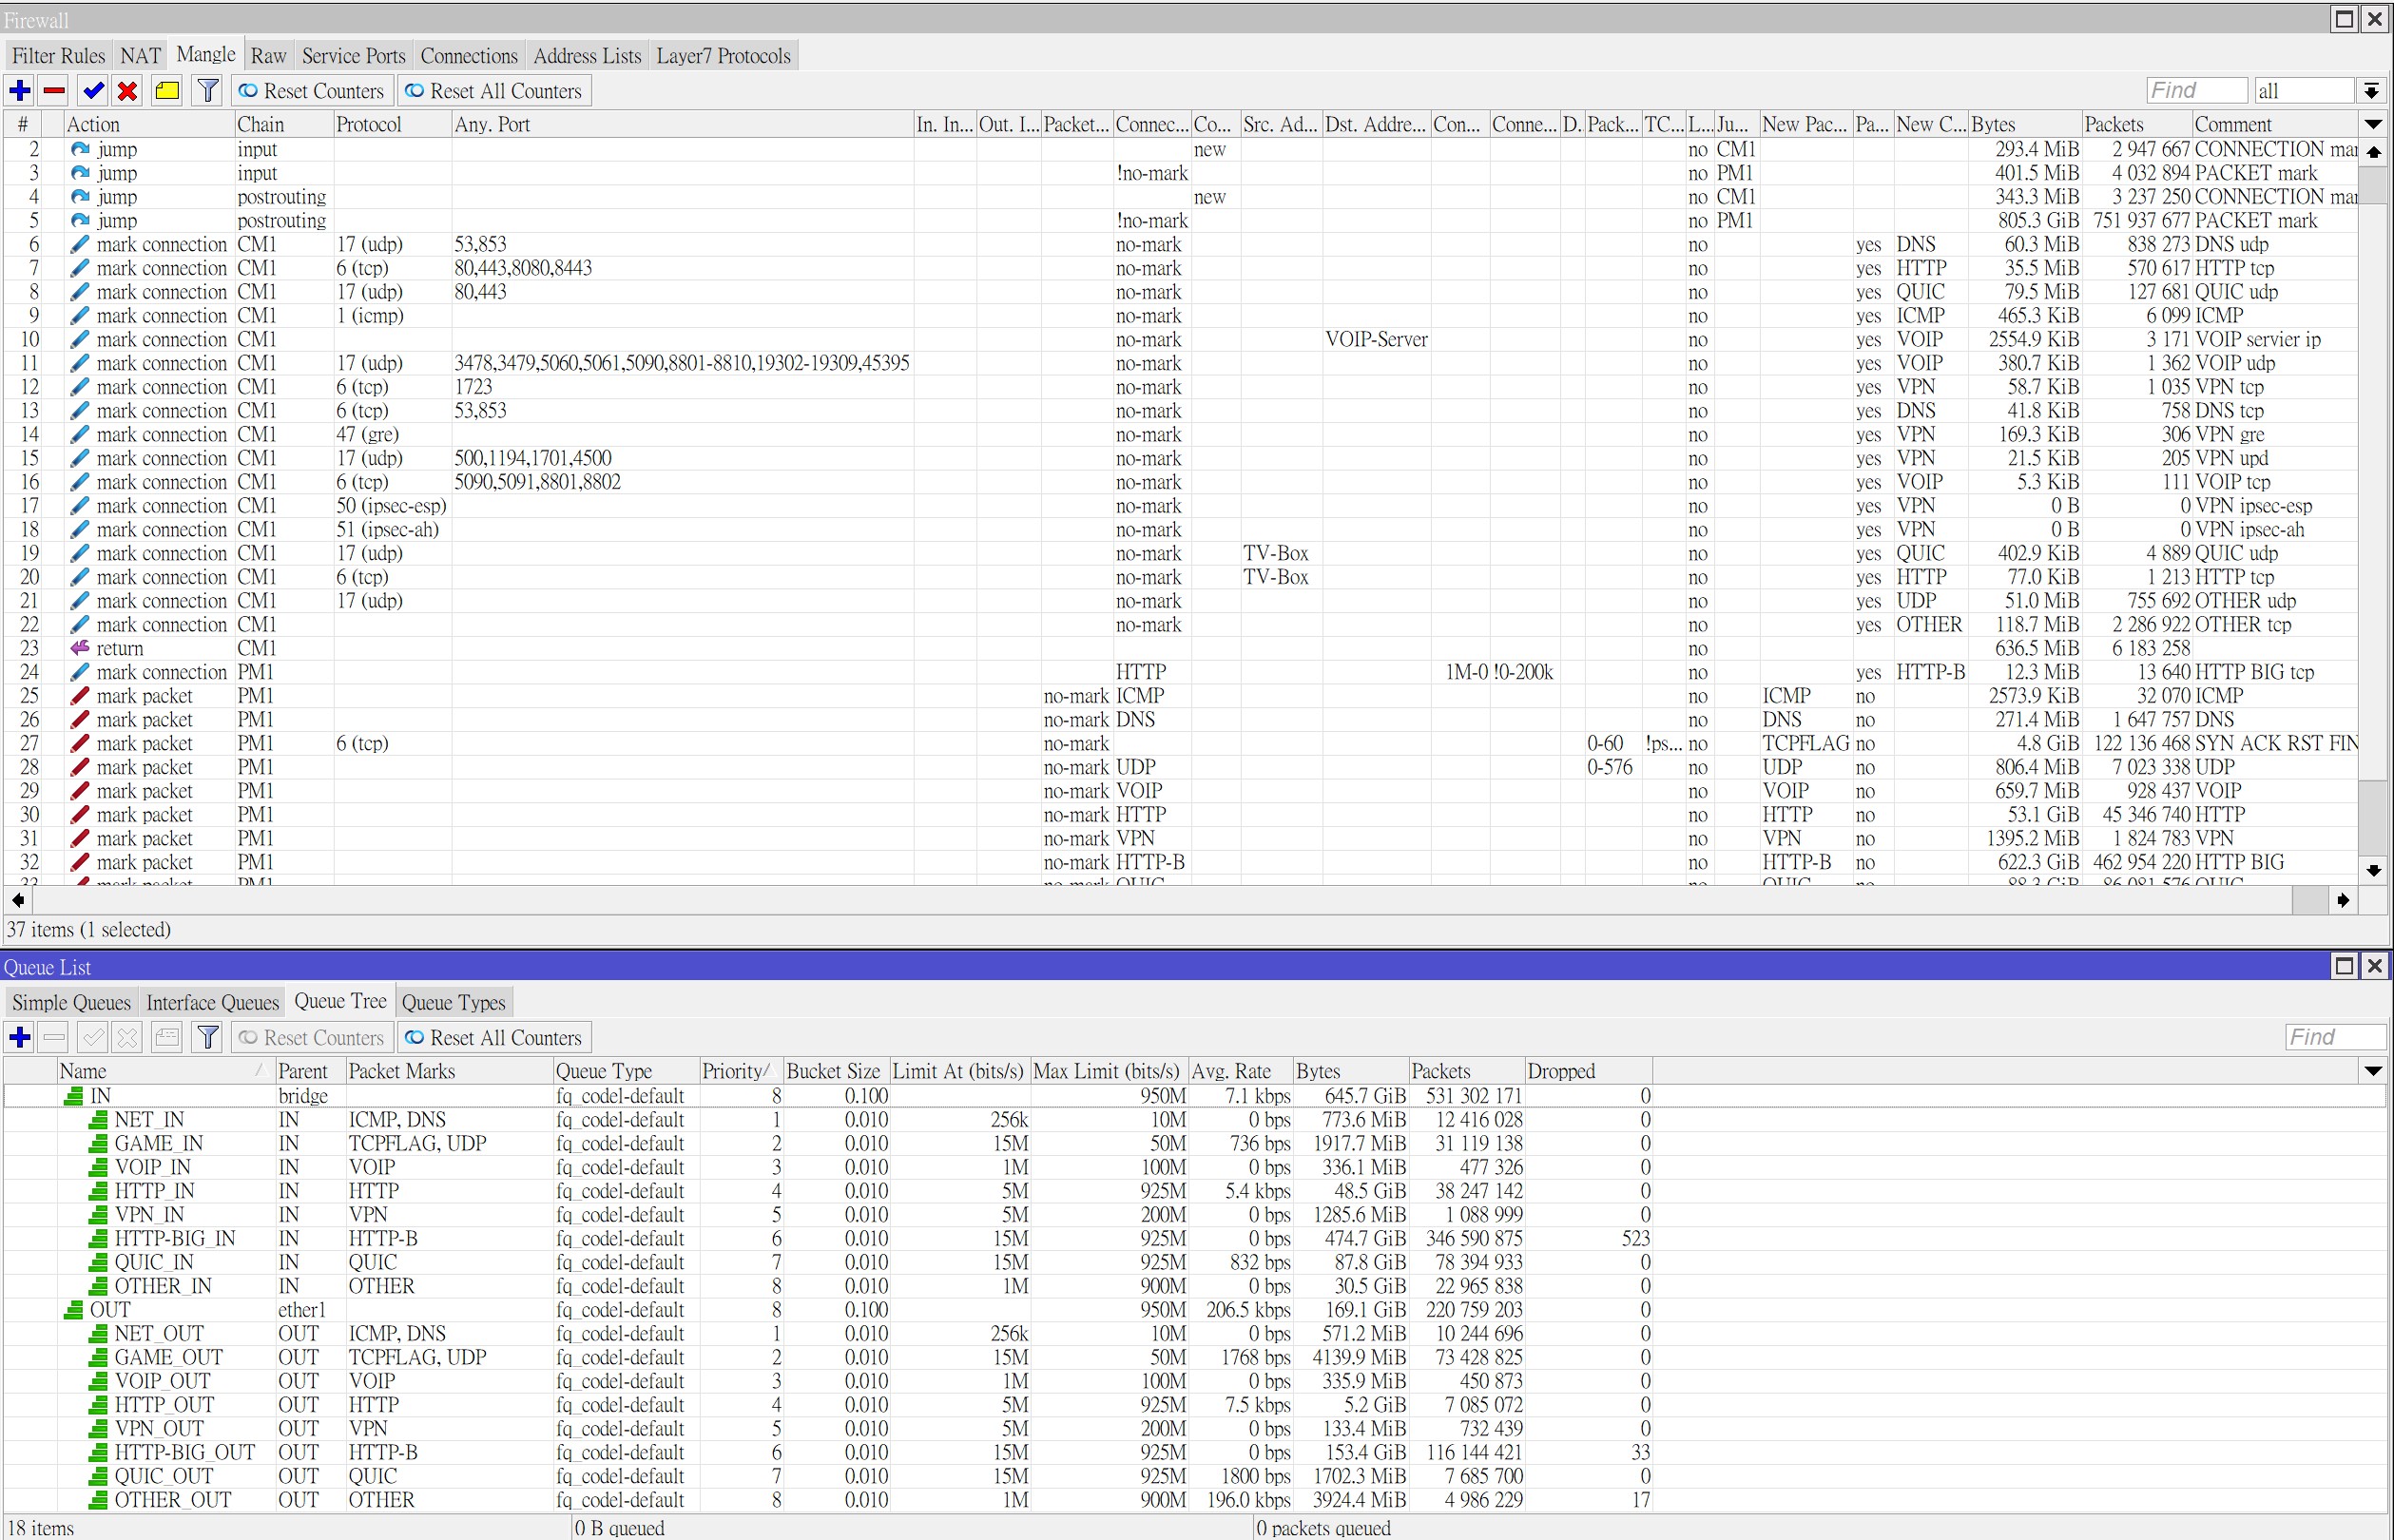
Task: Click mark packet icon of rule 25 ICMP
Action: (80, 696)
